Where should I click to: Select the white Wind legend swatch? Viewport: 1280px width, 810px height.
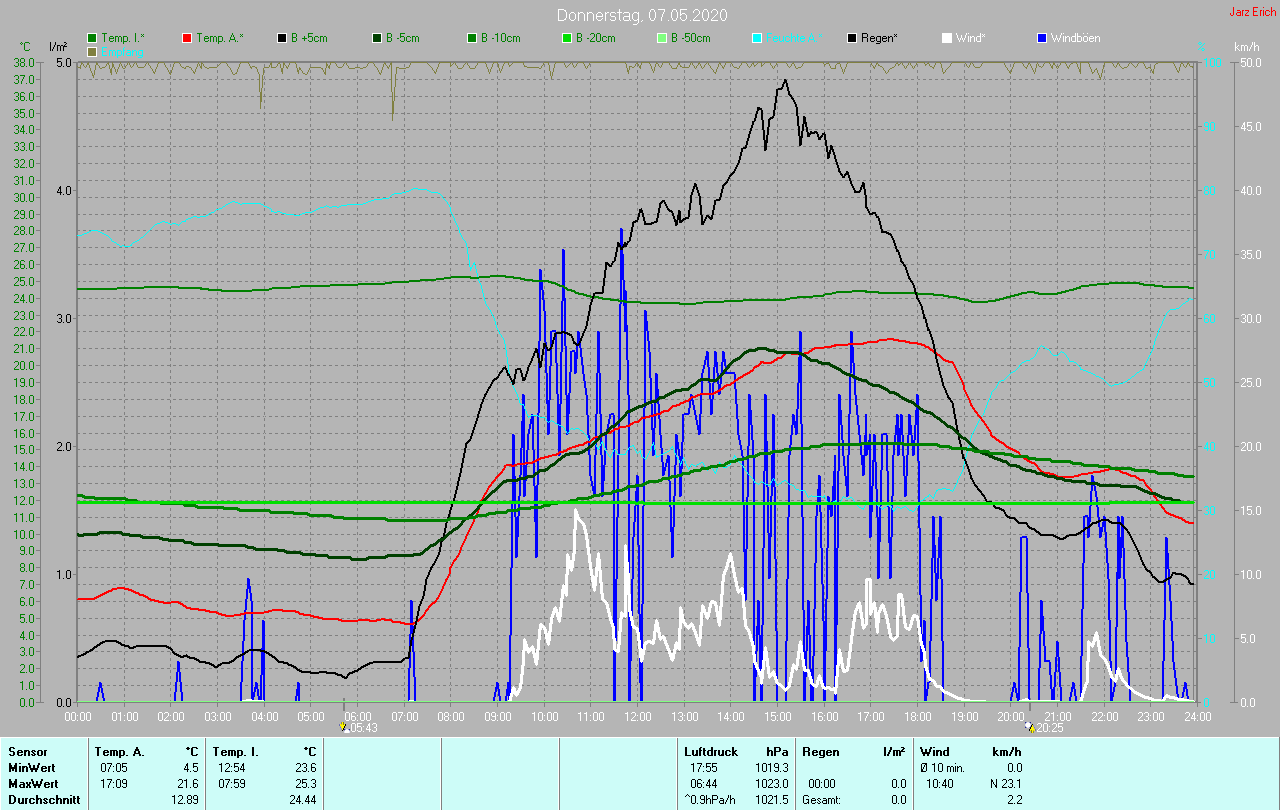tap(947, 38)
